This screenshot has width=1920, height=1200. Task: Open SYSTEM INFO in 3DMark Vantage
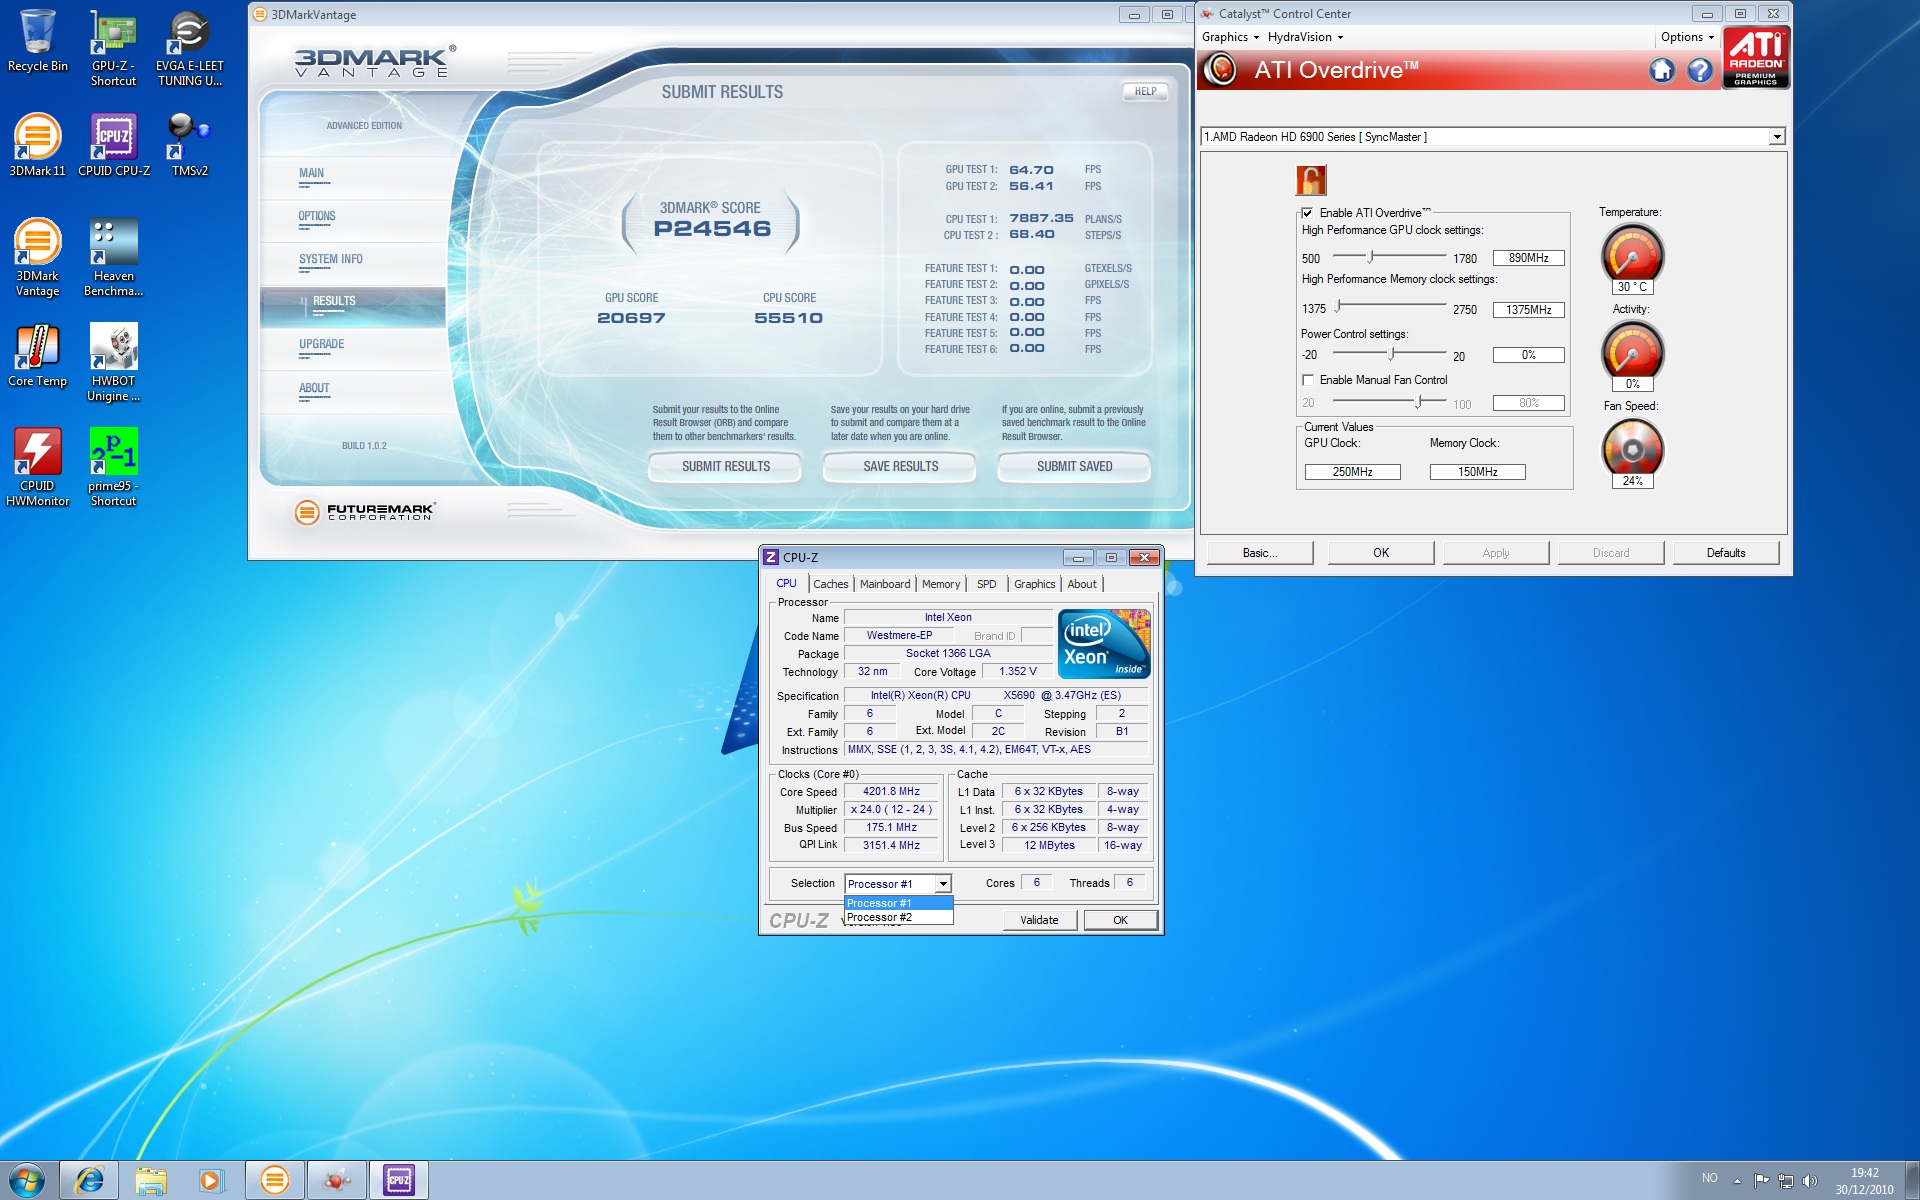(353, 262)
